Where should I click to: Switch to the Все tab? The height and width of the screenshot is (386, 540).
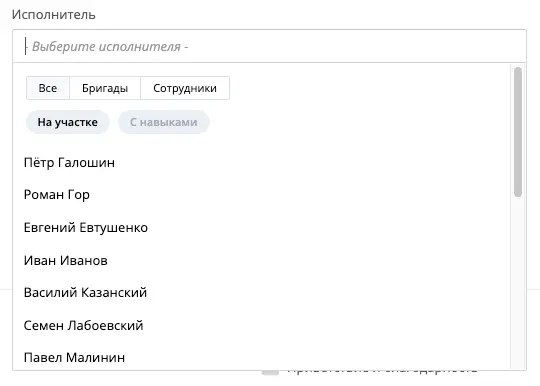click(48, 88)
